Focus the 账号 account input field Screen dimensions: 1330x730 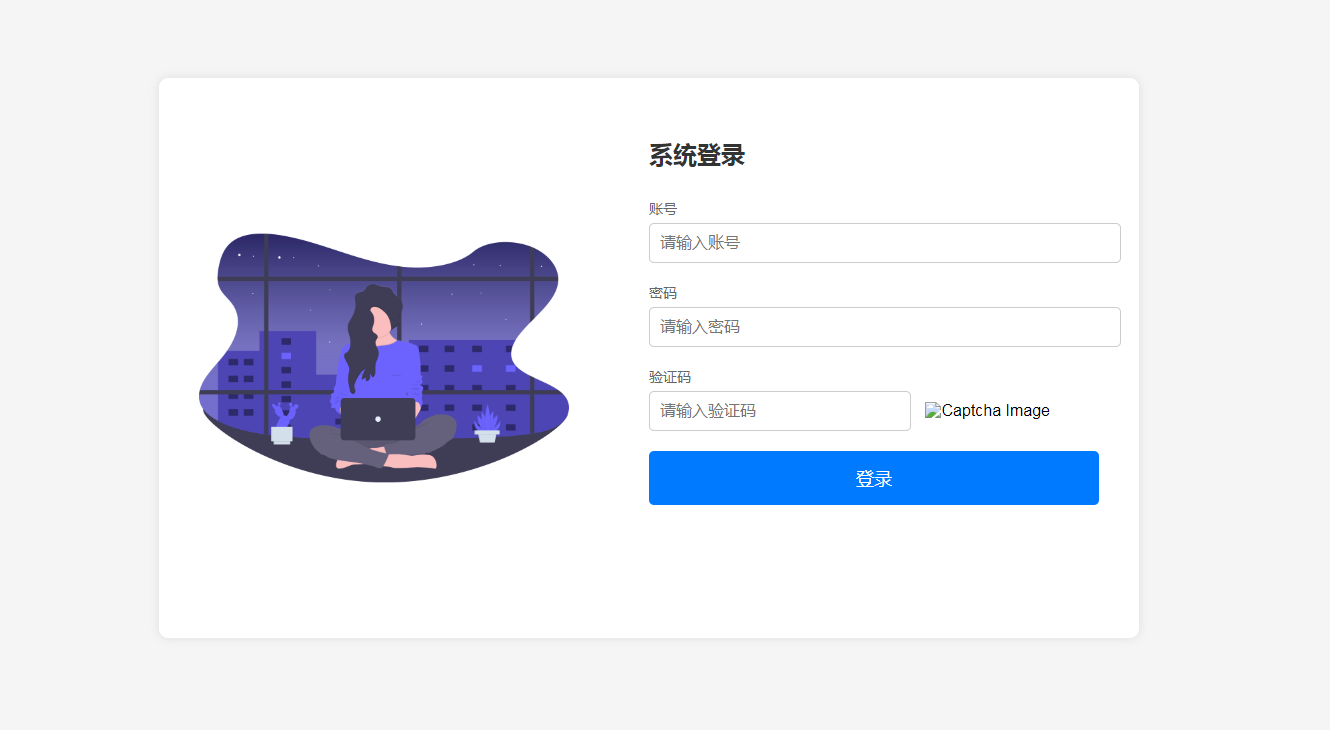(x=884, y=243)
